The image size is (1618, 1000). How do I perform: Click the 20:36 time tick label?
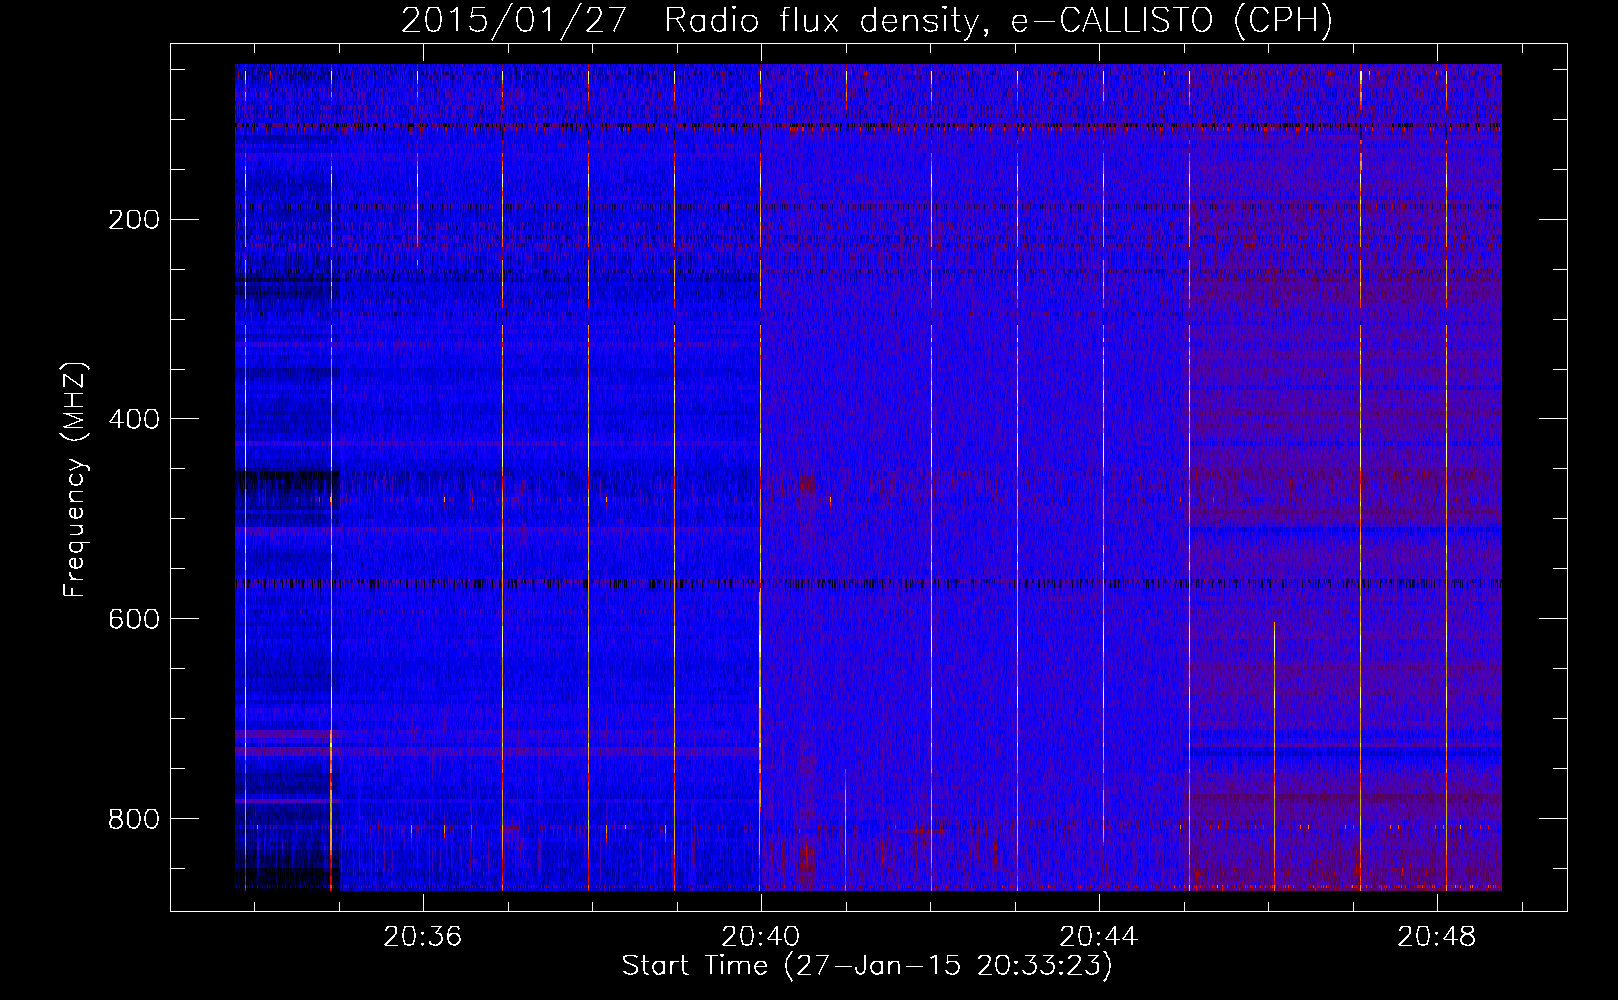pos(423,937)
